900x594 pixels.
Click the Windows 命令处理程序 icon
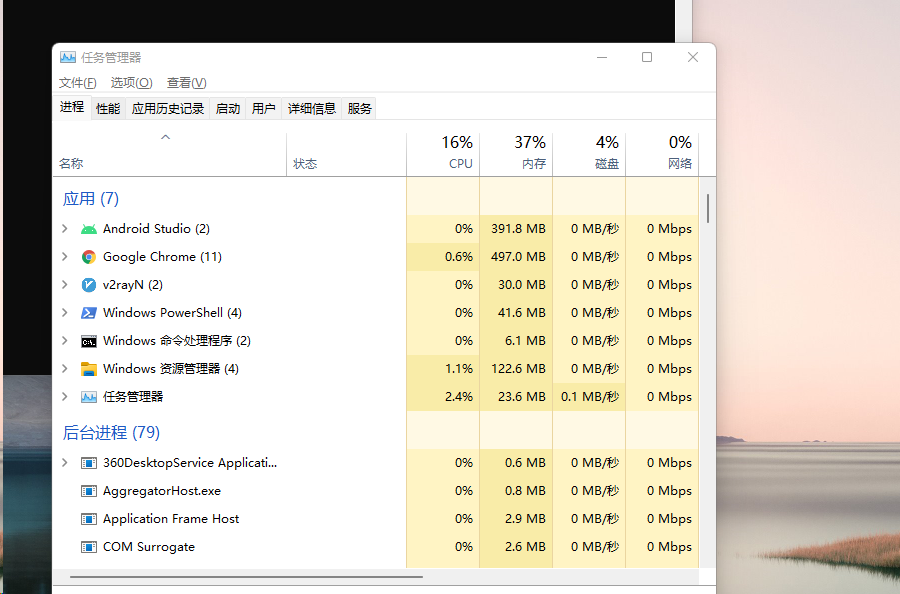[89, 341]
